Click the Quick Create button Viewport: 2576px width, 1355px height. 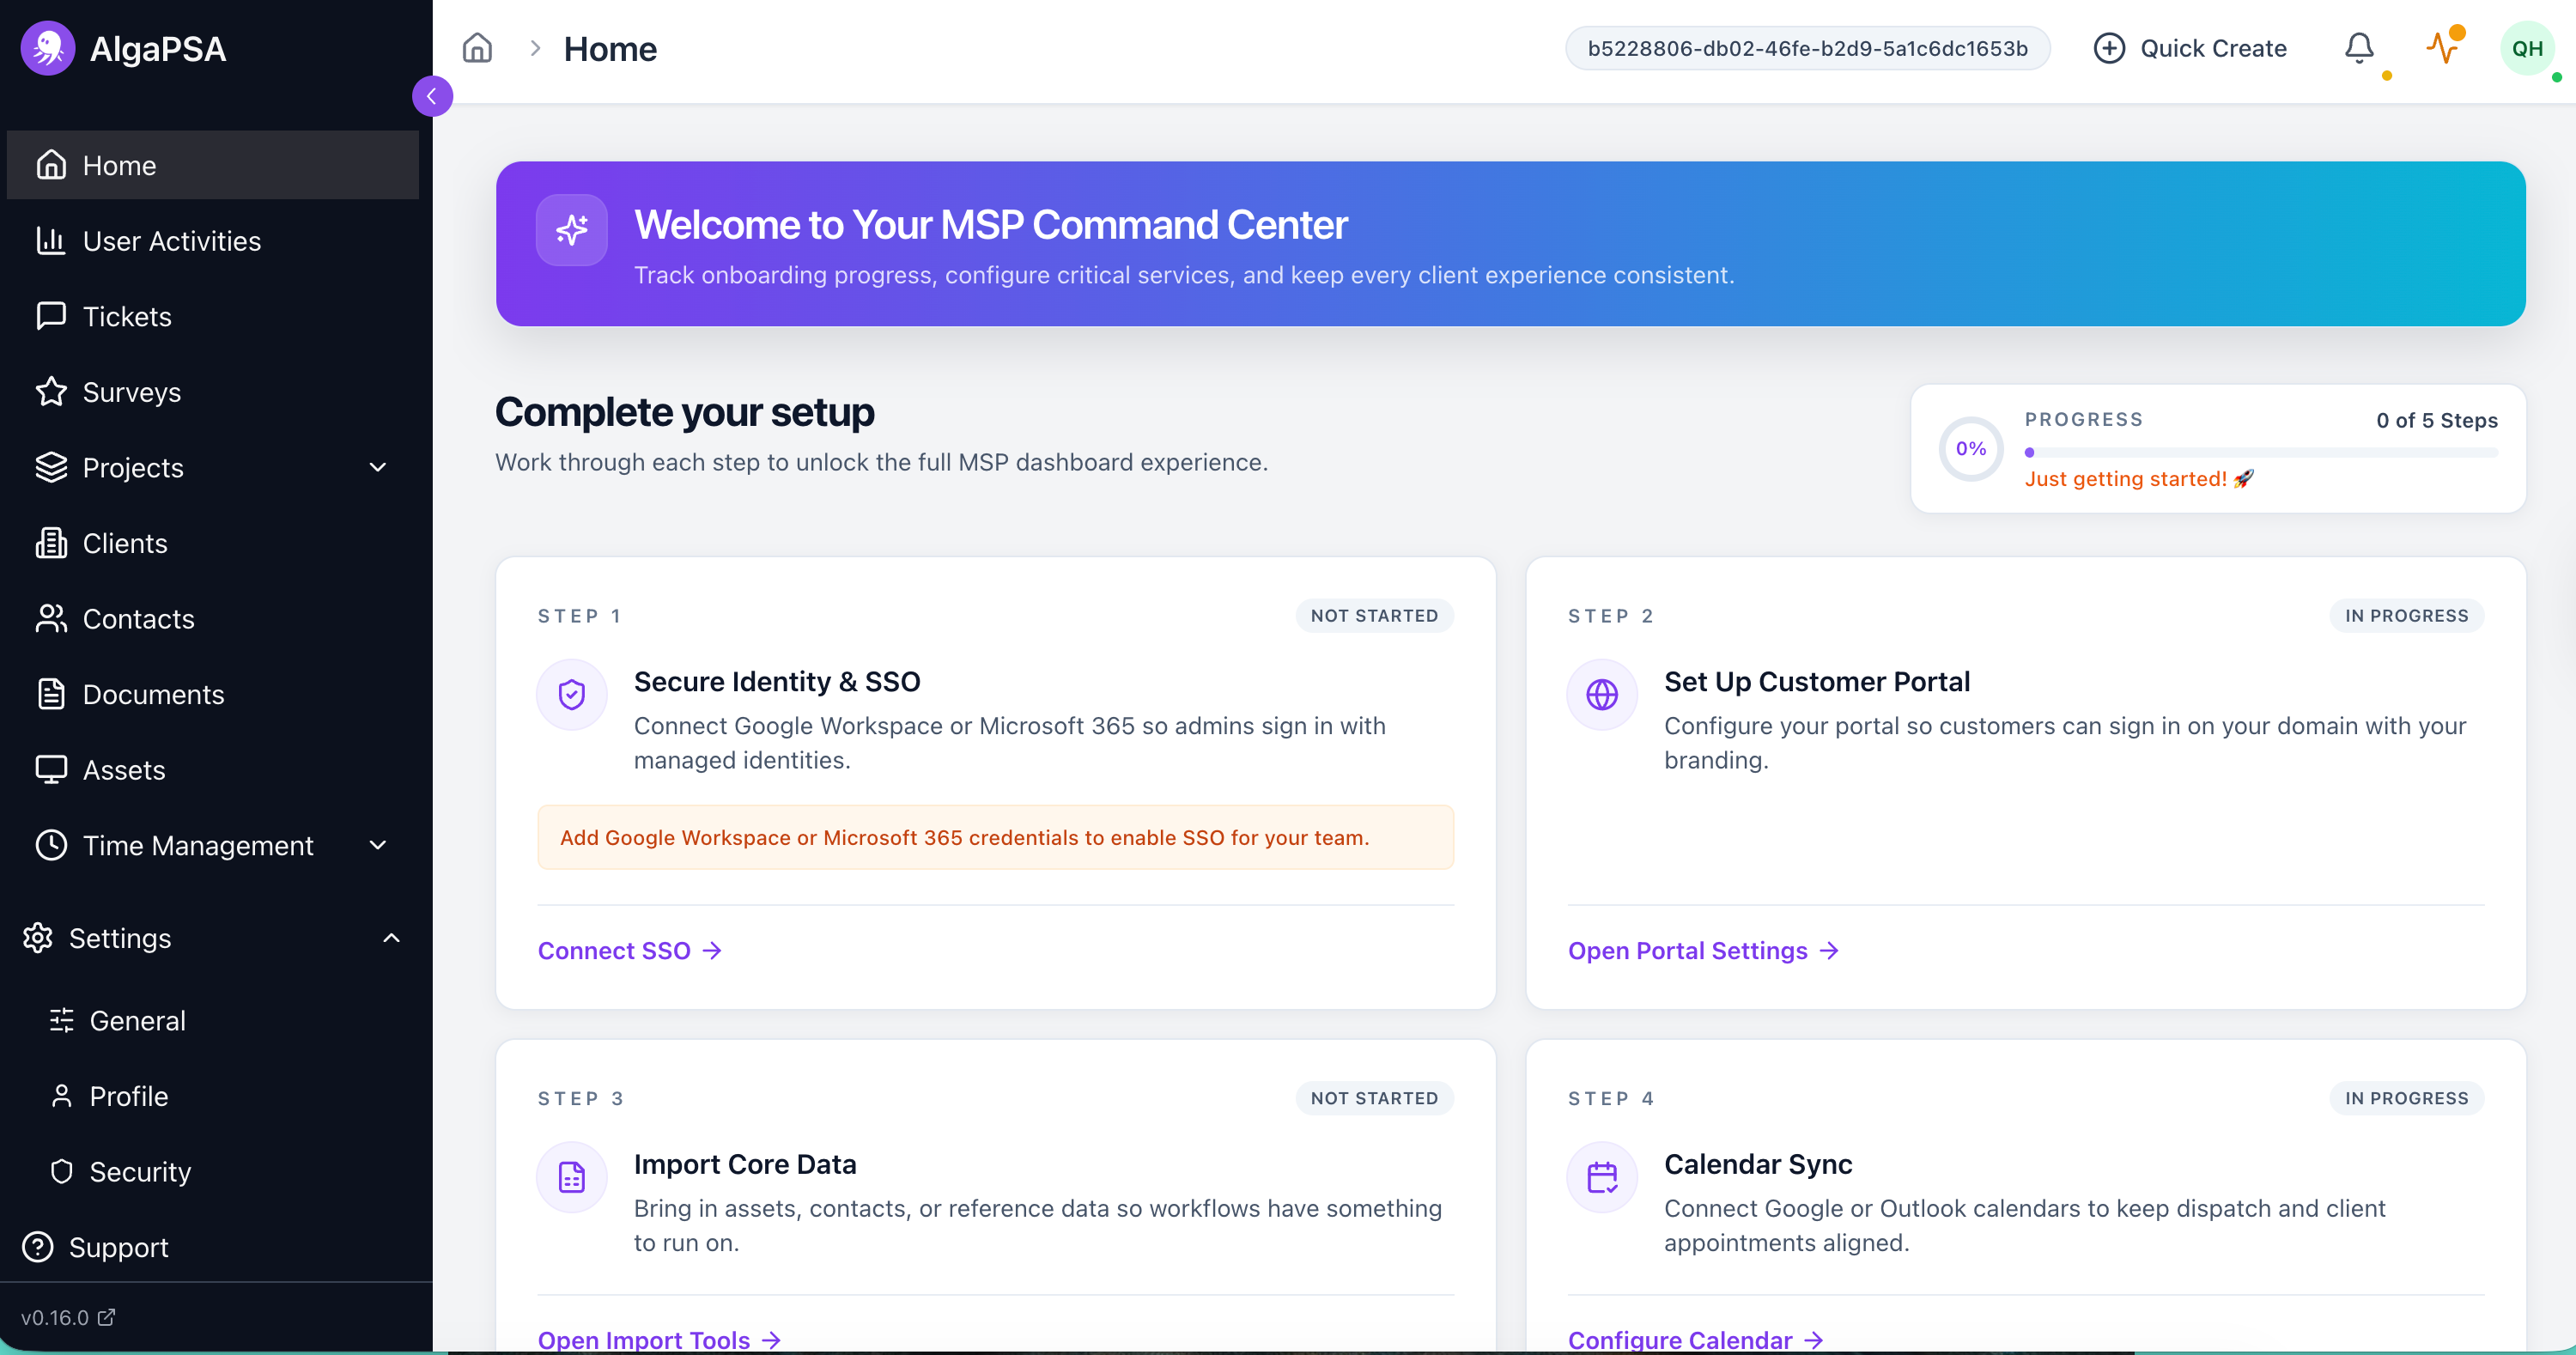(x=2190, y=48)
